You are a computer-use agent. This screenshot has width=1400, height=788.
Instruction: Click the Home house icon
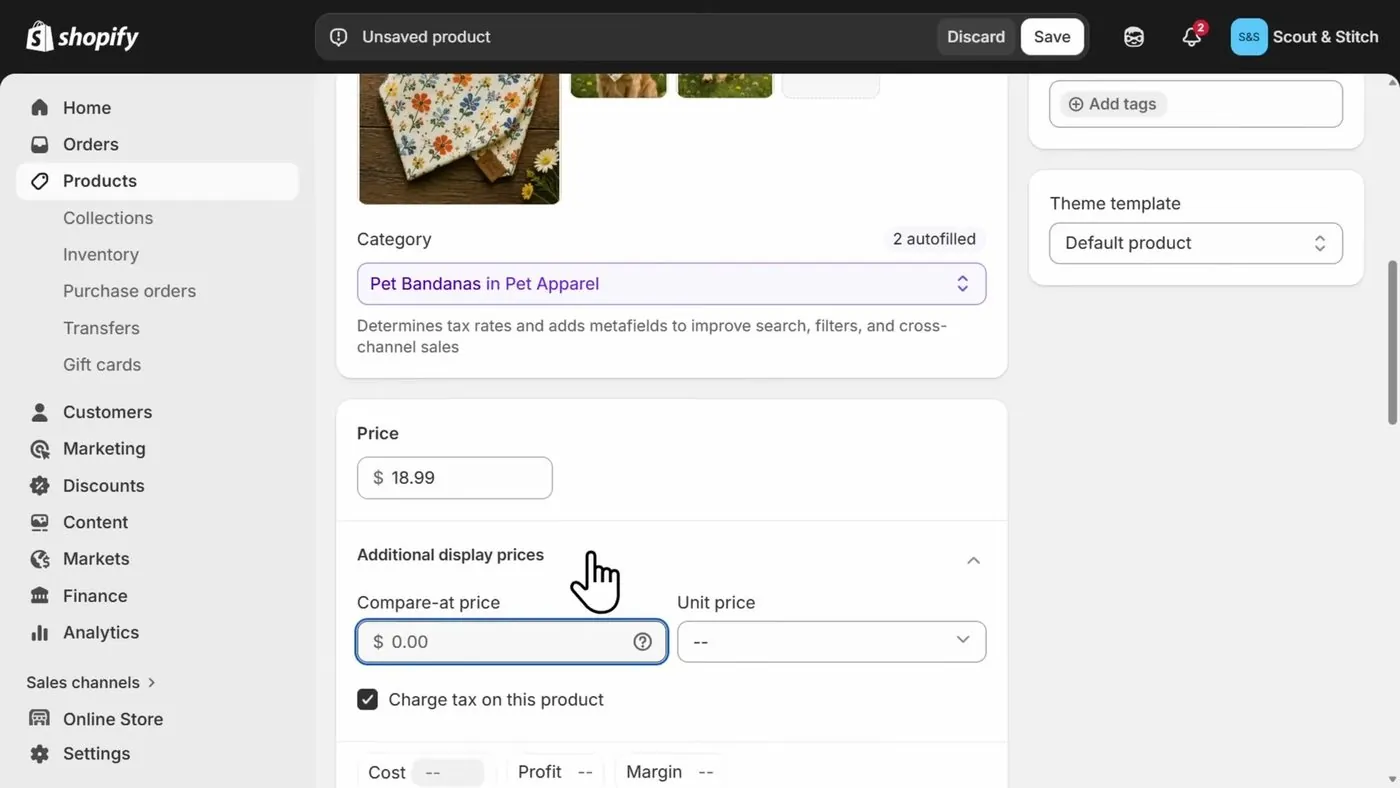point(40,107)
